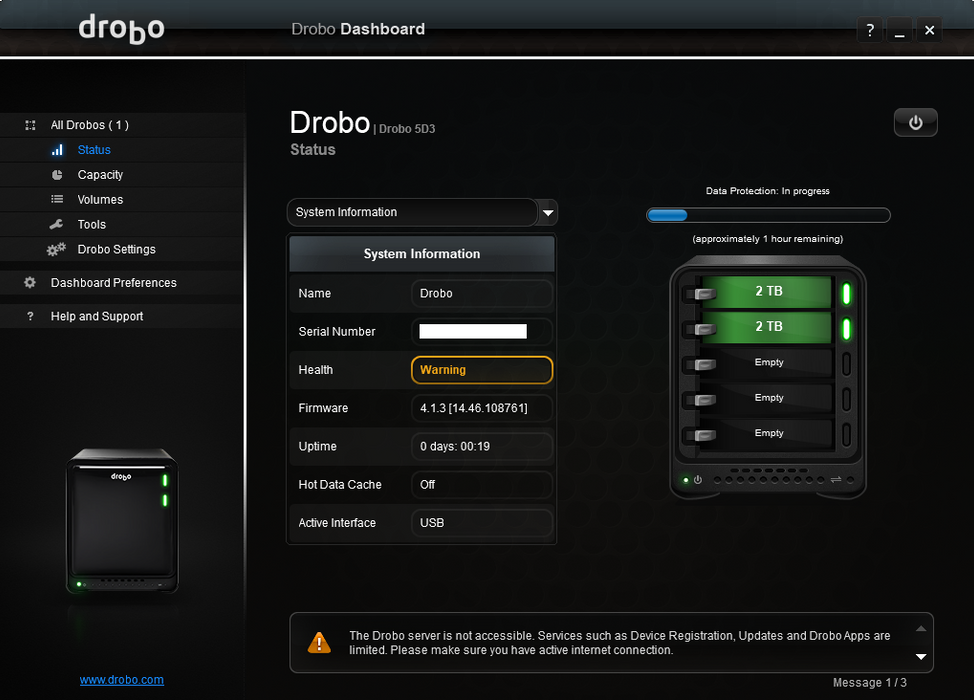Click the All Drobos grid icon
Viewport: 974px width, 700px height.
click(30, 125)
